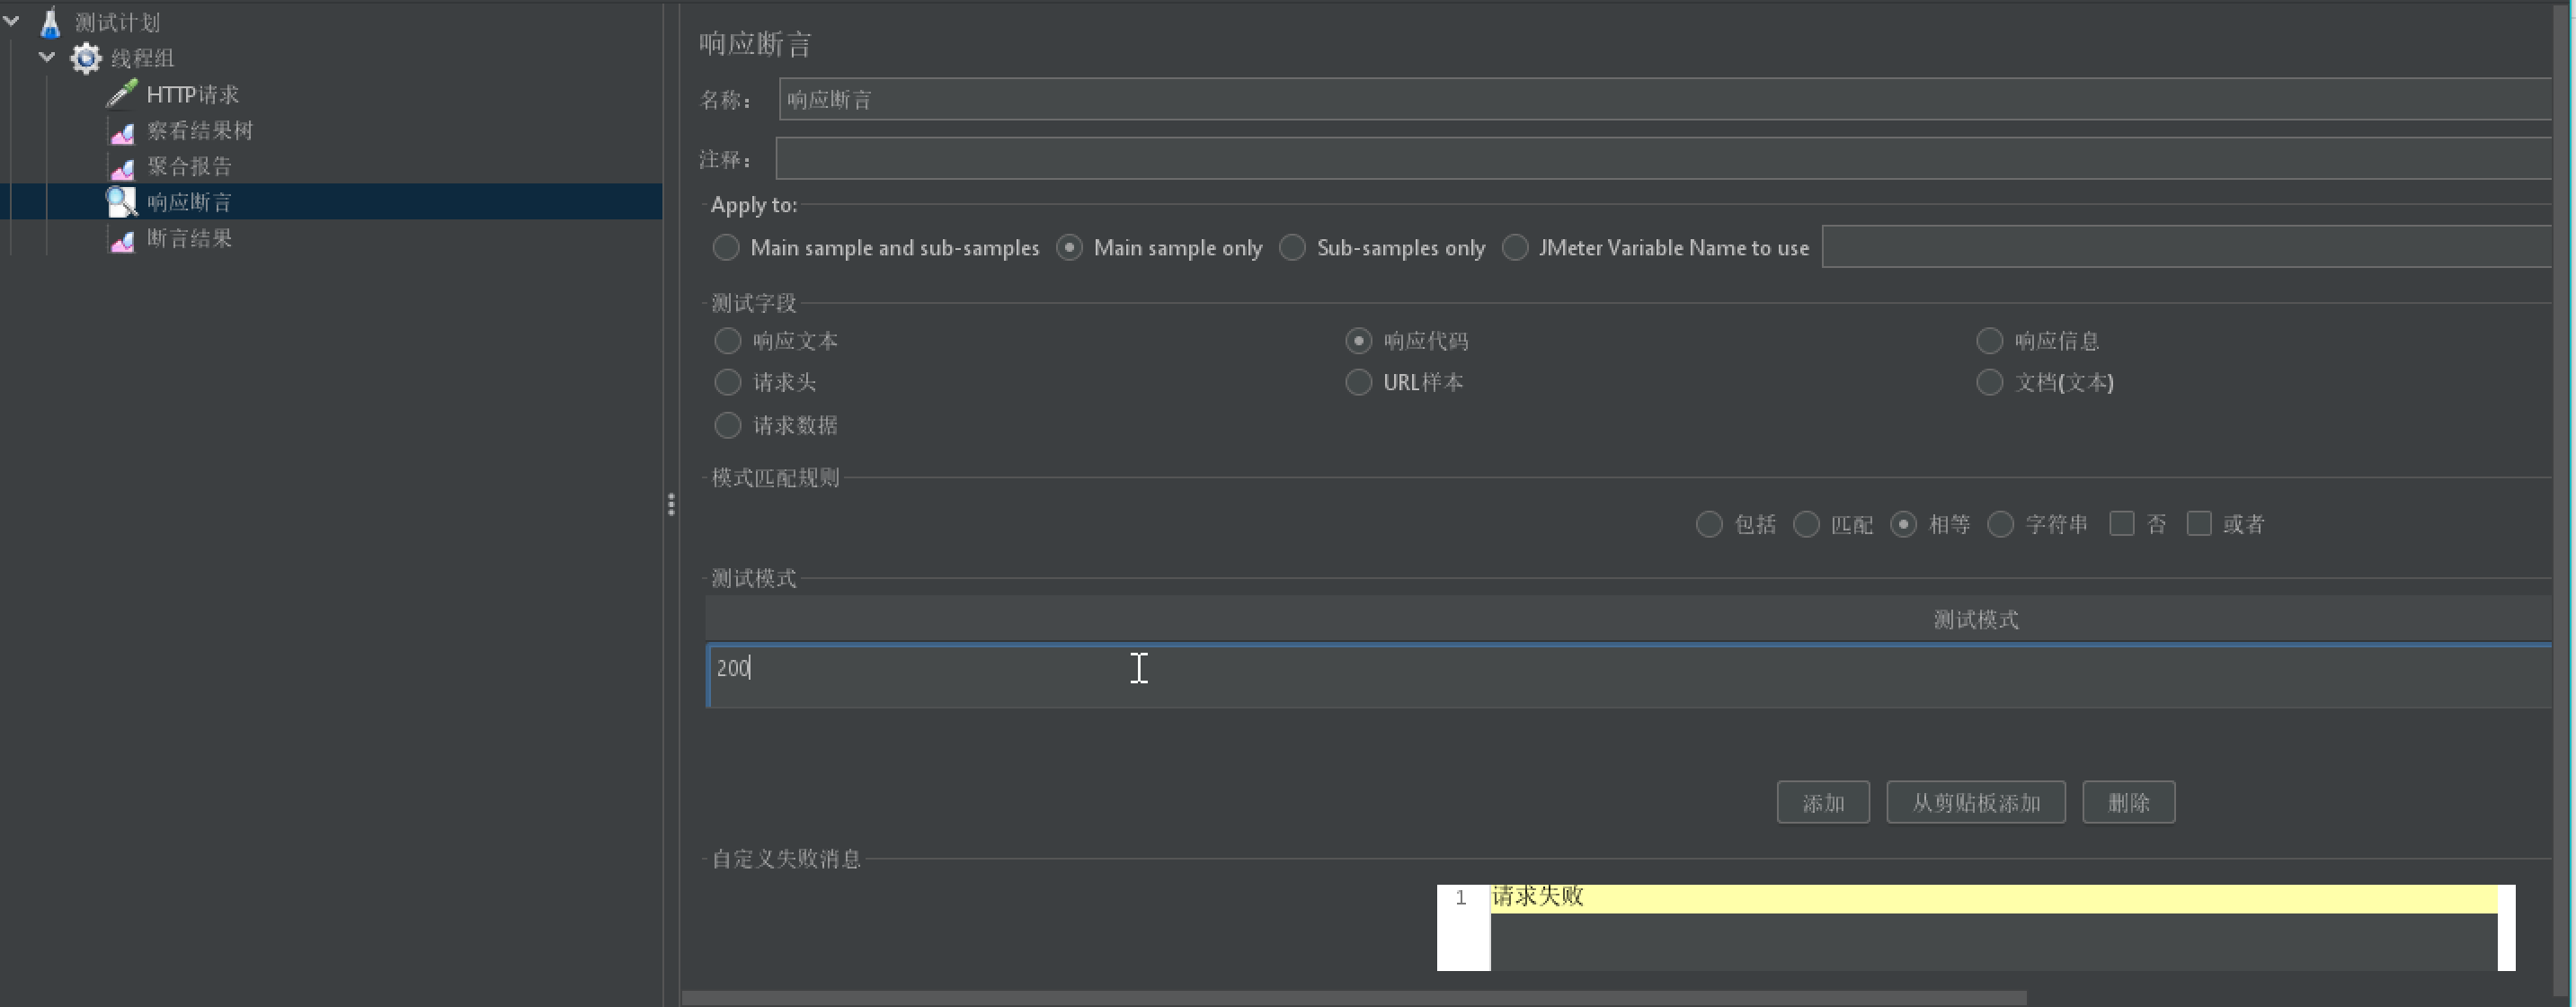
Task: Click the horizontal scrollbar at bottom
Action: 1354,998
